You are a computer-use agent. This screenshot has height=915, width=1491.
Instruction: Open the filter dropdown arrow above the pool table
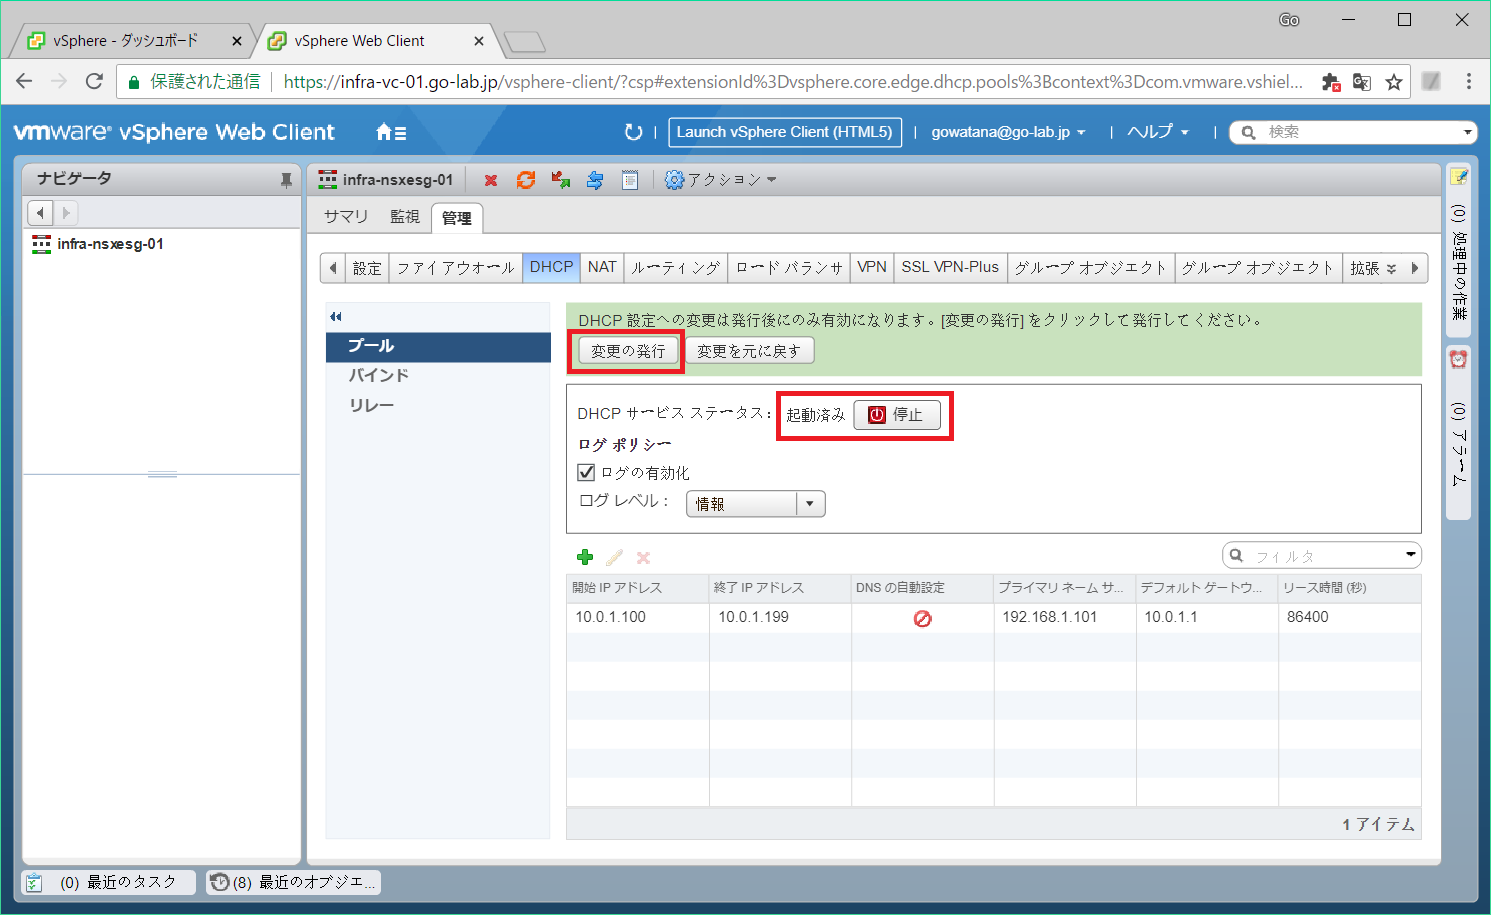(1410, 555)
